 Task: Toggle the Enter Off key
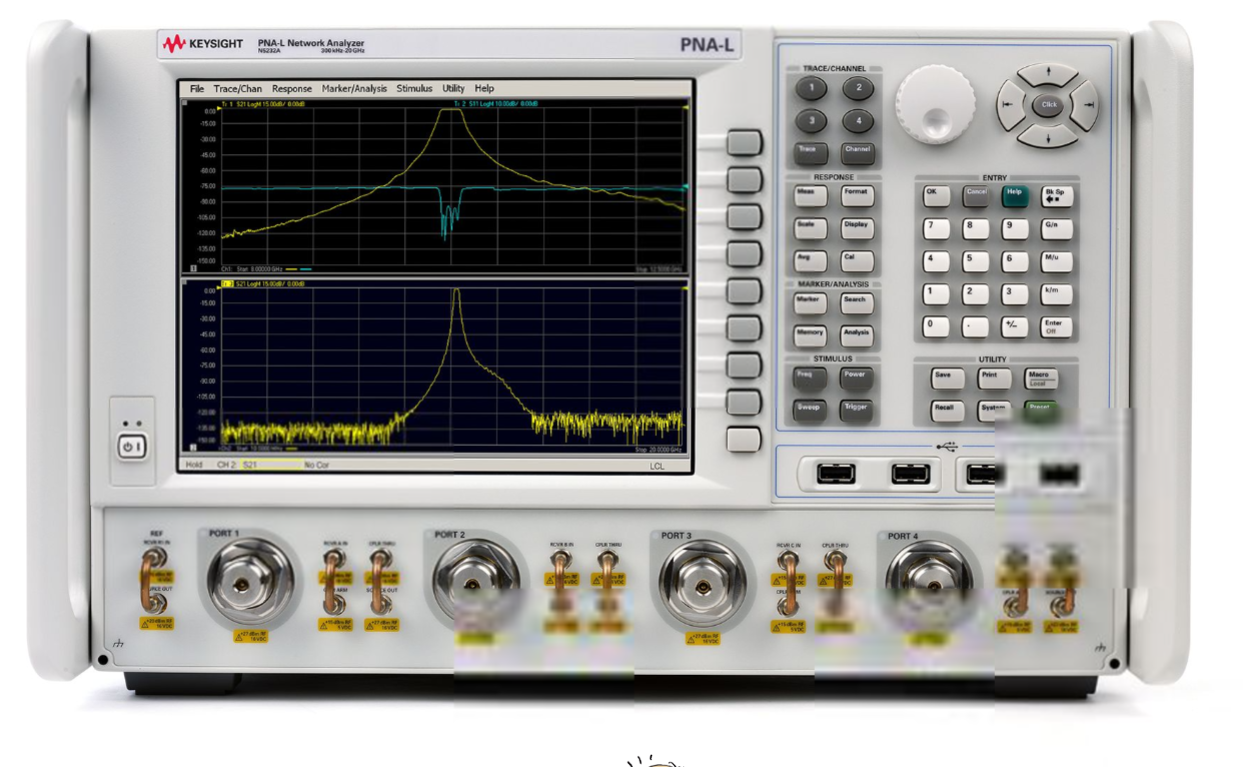point(1055,327)
